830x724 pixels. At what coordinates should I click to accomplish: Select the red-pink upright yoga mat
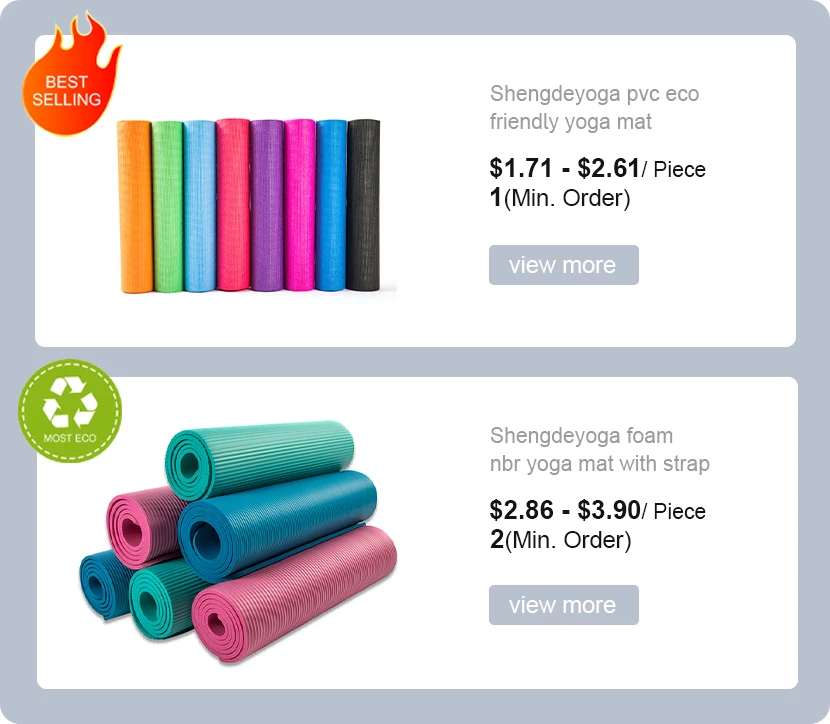point(233,206)
